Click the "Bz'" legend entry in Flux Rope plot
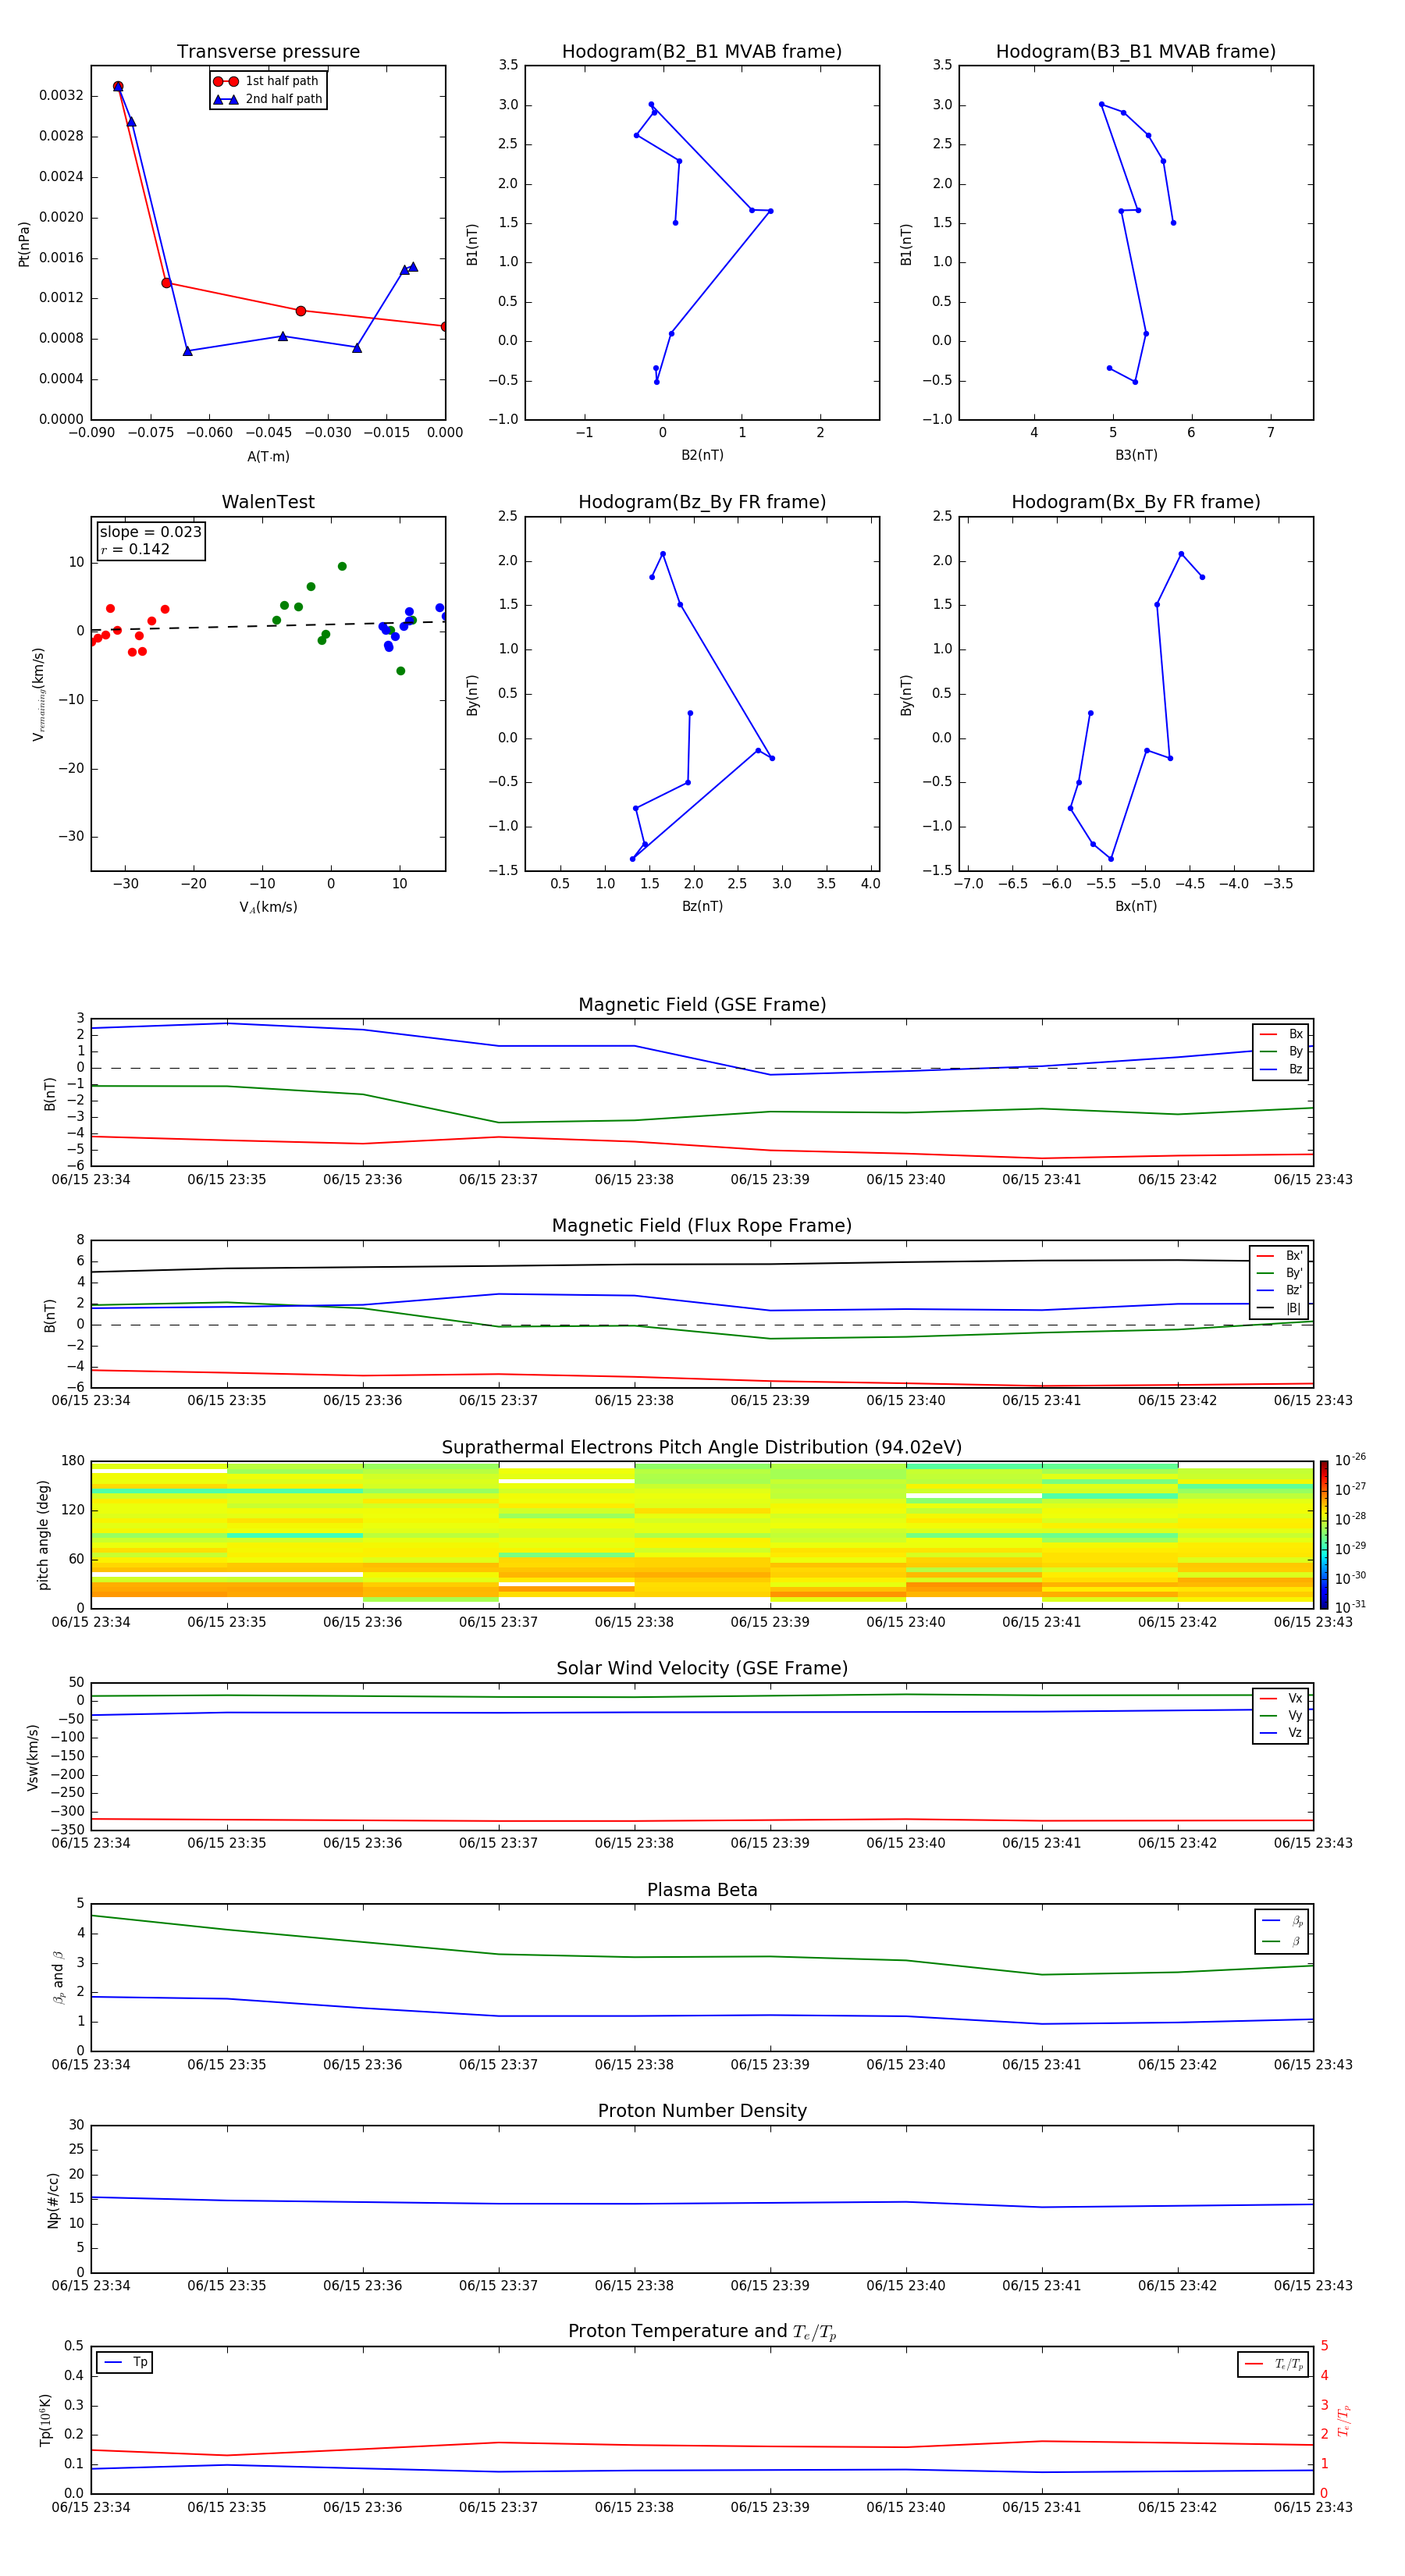The height and width of the screenshot is (2576, 1405). coord(1279,1290)
